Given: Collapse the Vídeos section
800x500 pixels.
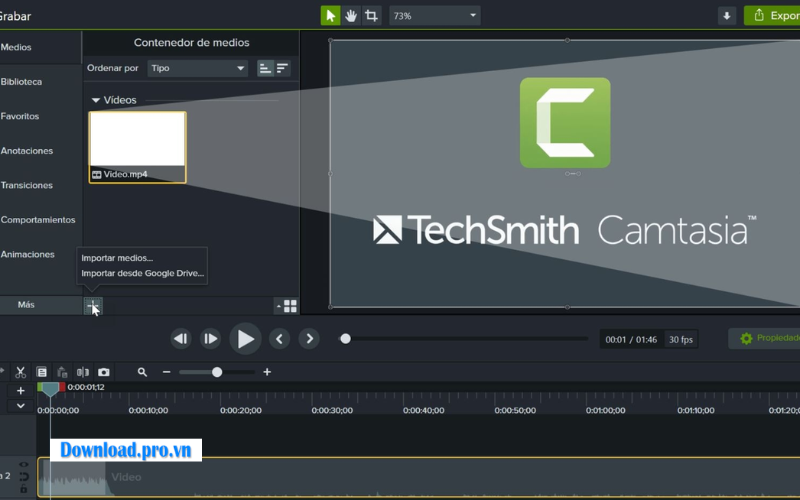Looking at the screenshot, I should coord(95,100).
